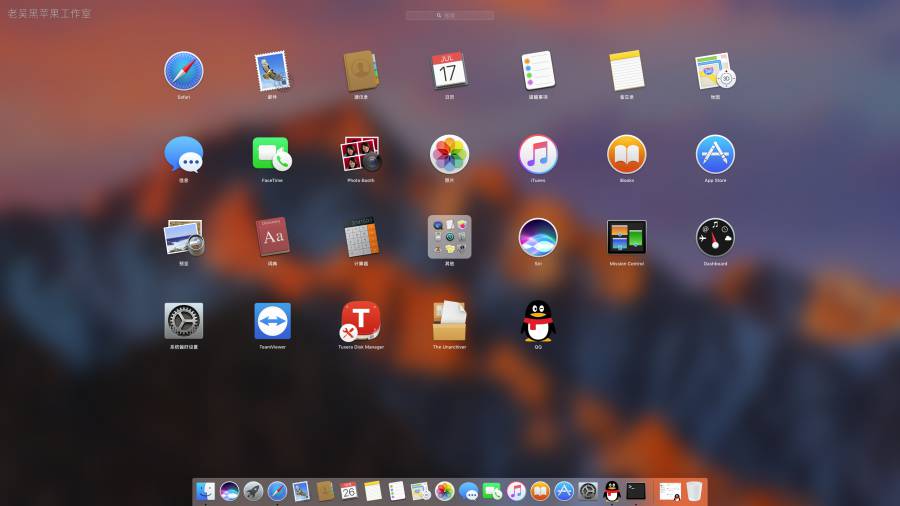Open Safari from the Launchpad grid
This screenshot has width=900, height=506.
184,71
